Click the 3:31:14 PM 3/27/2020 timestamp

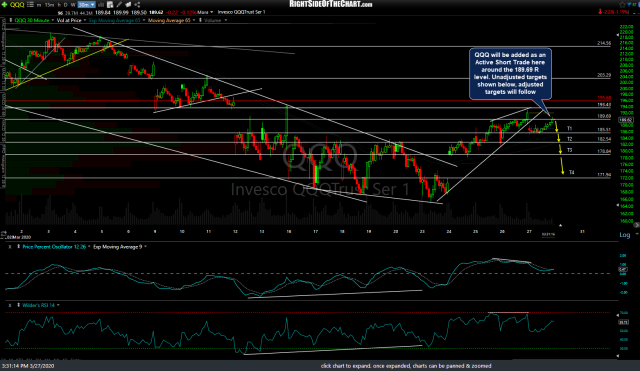pos(28,366)
